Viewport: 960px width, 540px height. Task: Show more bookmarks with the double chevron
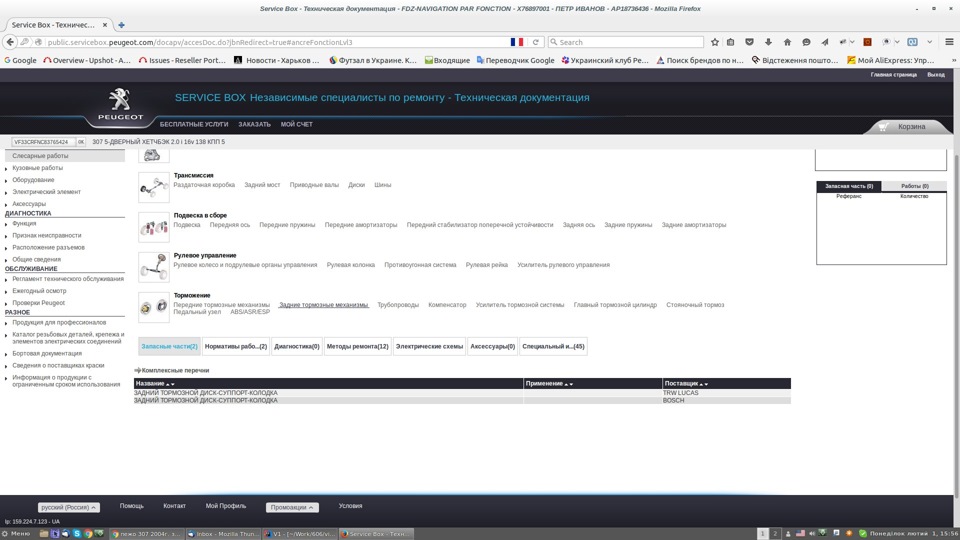(954, 60)
